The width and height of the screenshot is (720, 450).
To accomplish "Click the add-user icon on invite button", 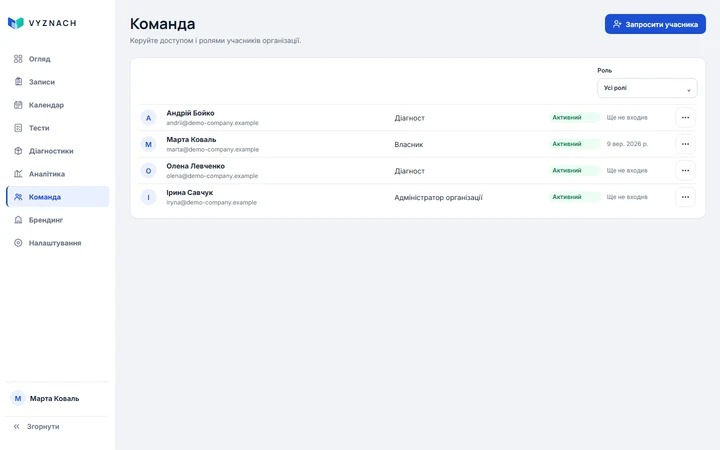I will pos(617,24).
